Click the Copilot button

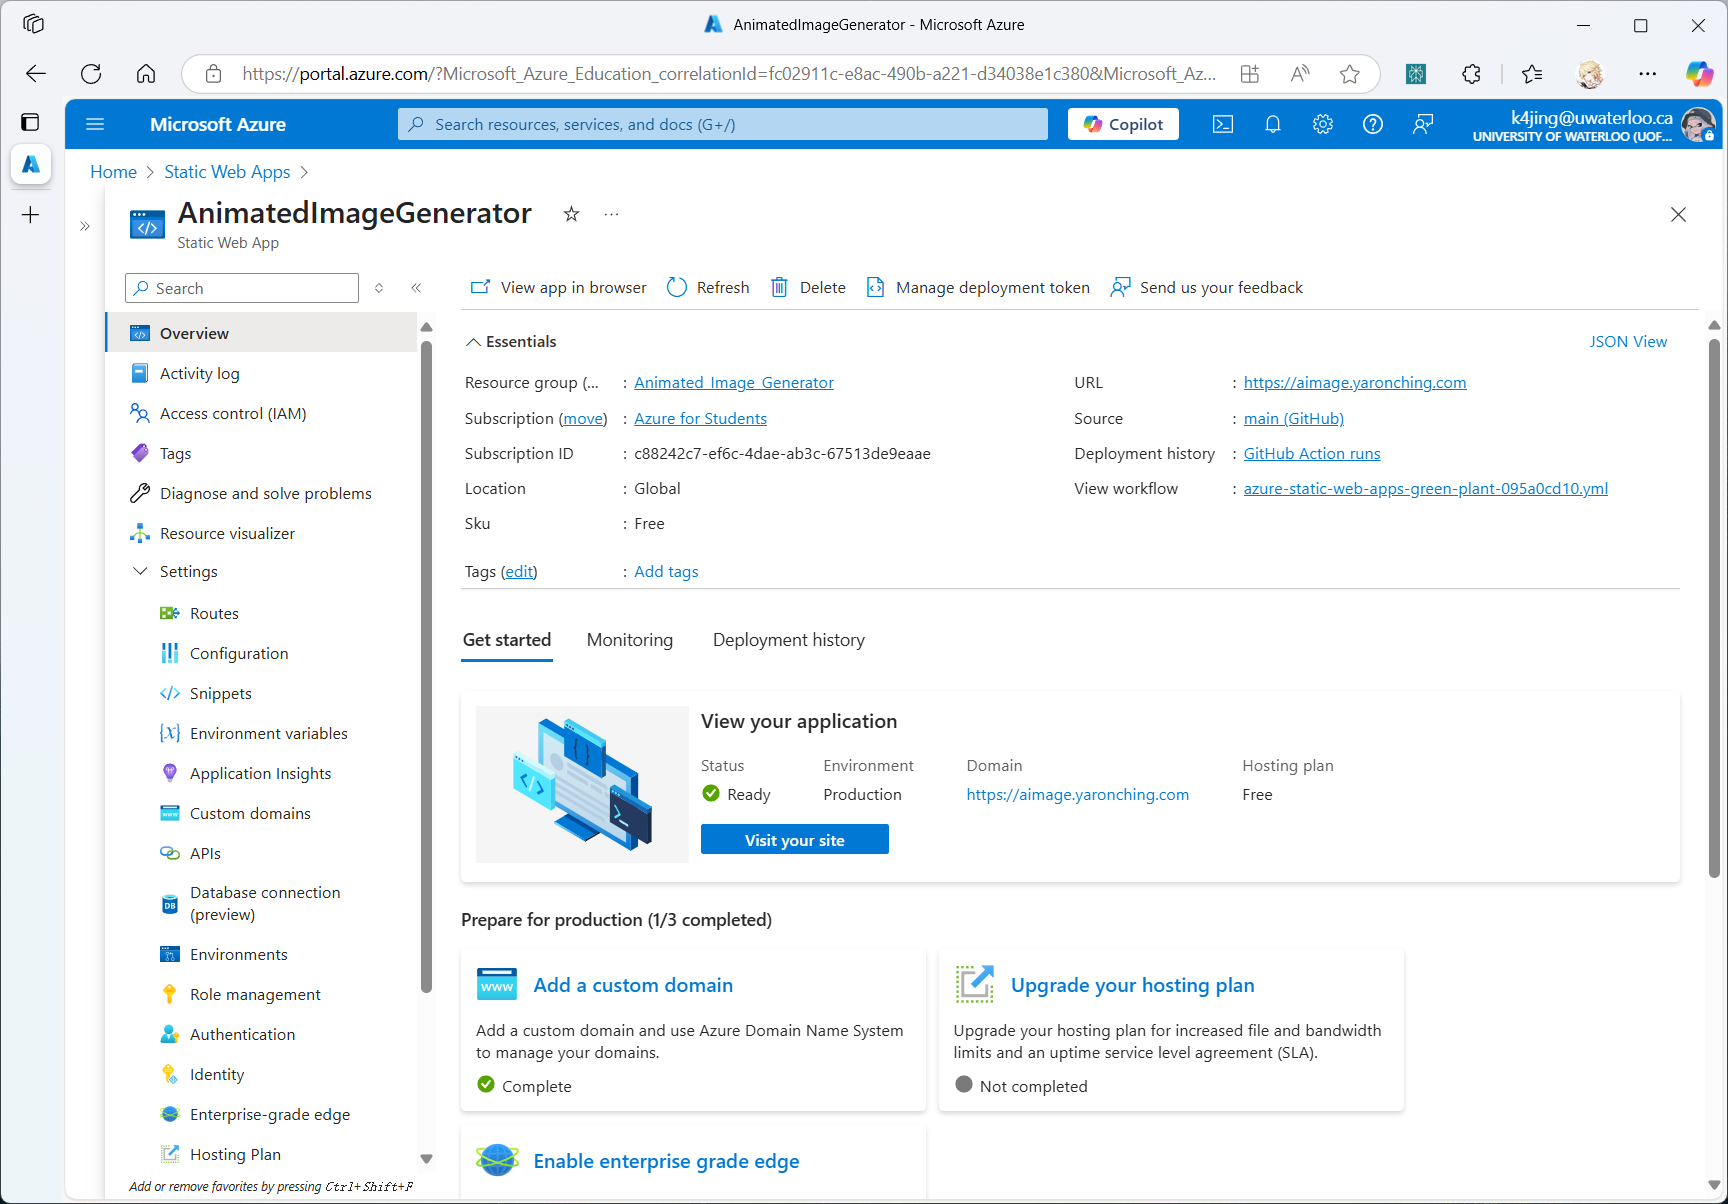click(x=1123, y=124)
